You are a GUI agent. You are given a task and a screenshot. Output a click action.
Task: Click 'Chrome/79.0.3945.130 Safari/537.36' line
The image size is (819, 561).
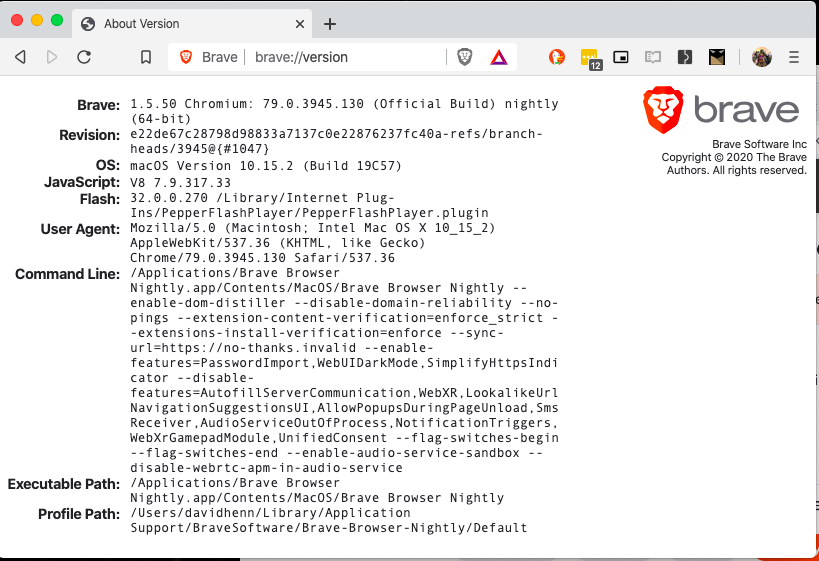click(262, 258)
